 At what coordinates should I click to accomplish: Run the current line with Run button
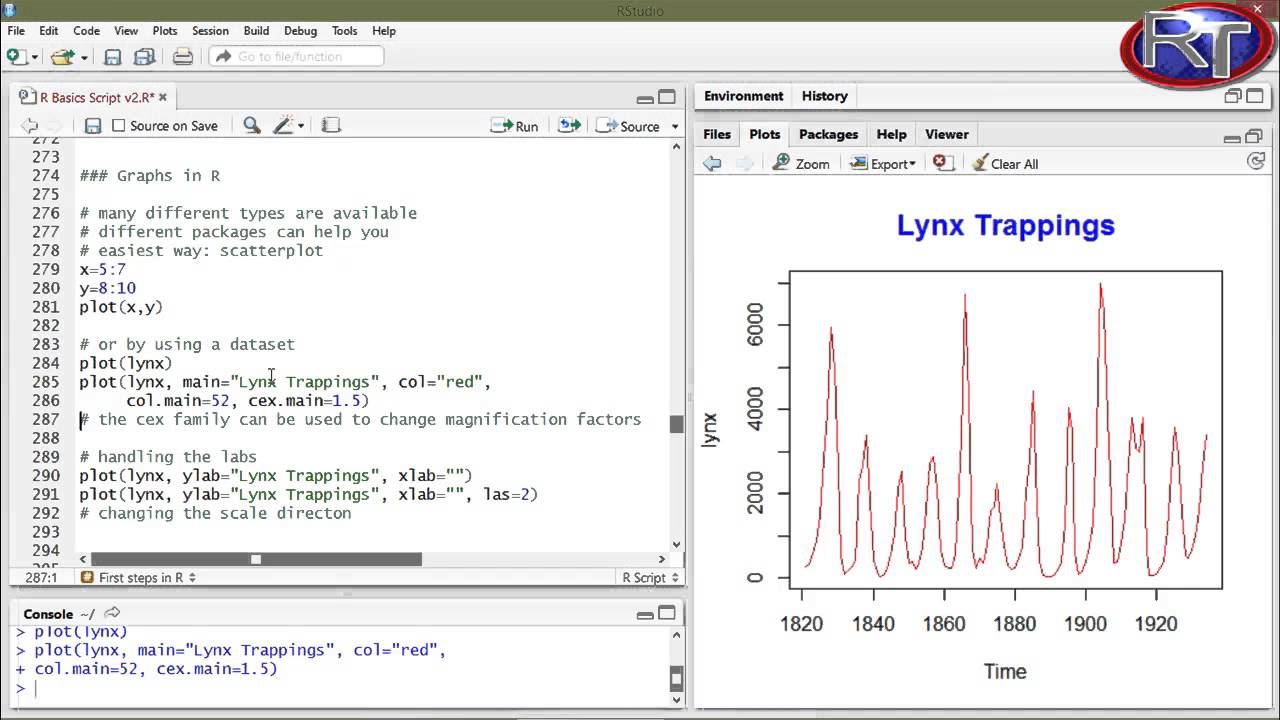(x=515, y=126)
